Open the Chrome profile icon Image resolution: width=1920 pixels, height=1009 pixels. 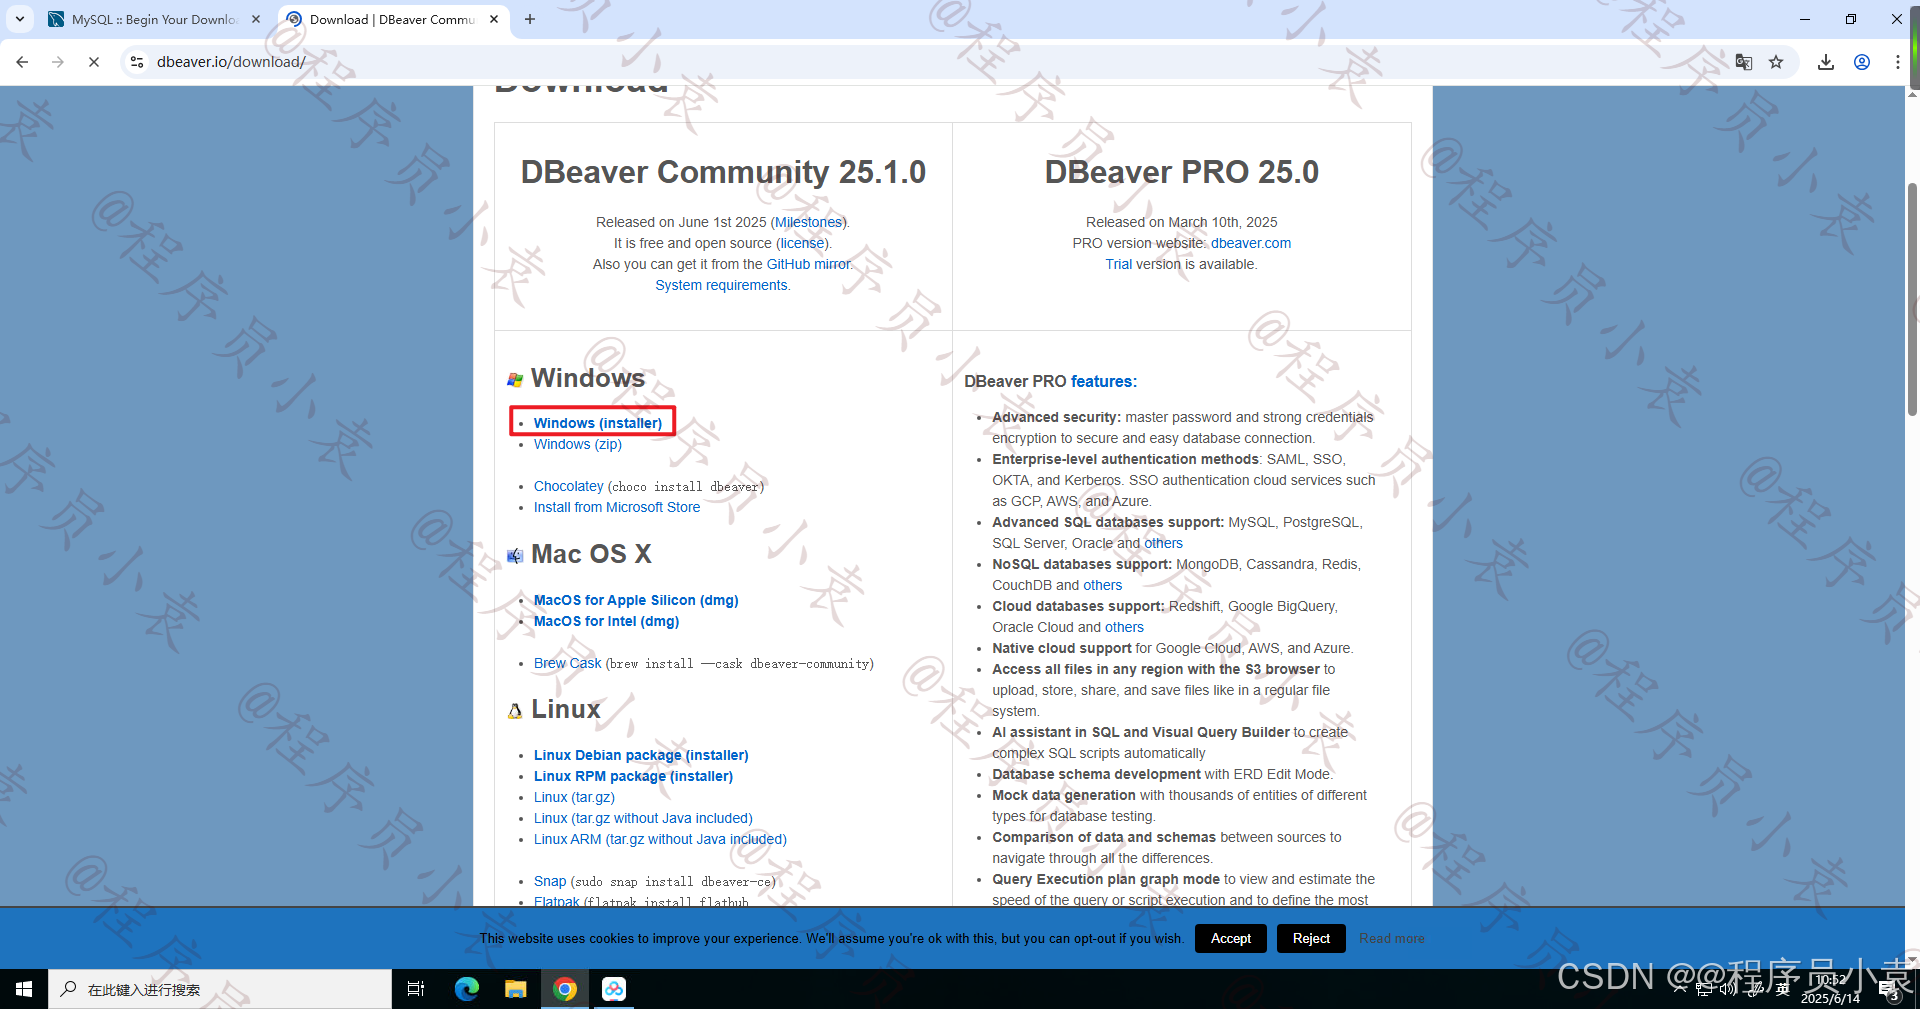1862,62
